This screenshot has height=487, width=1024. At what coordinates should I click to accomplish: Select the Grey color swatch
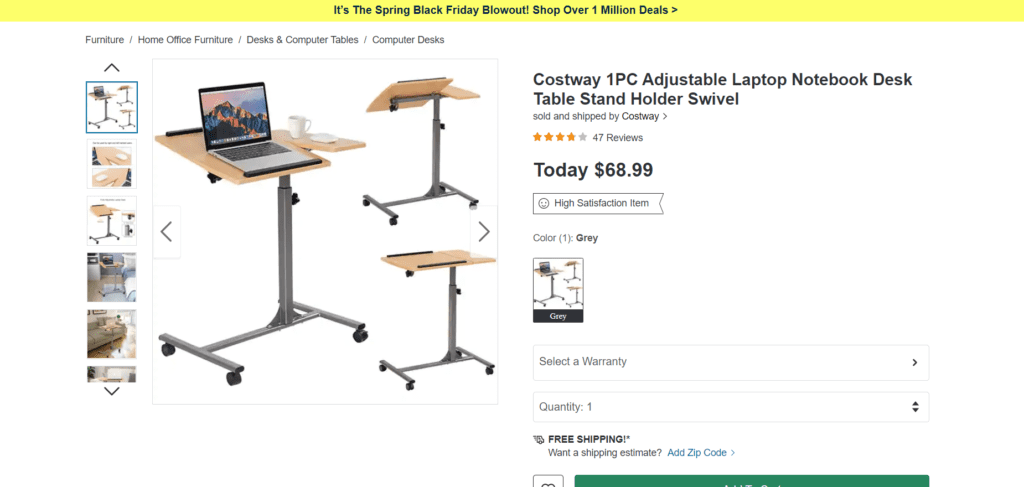point(558,290)
